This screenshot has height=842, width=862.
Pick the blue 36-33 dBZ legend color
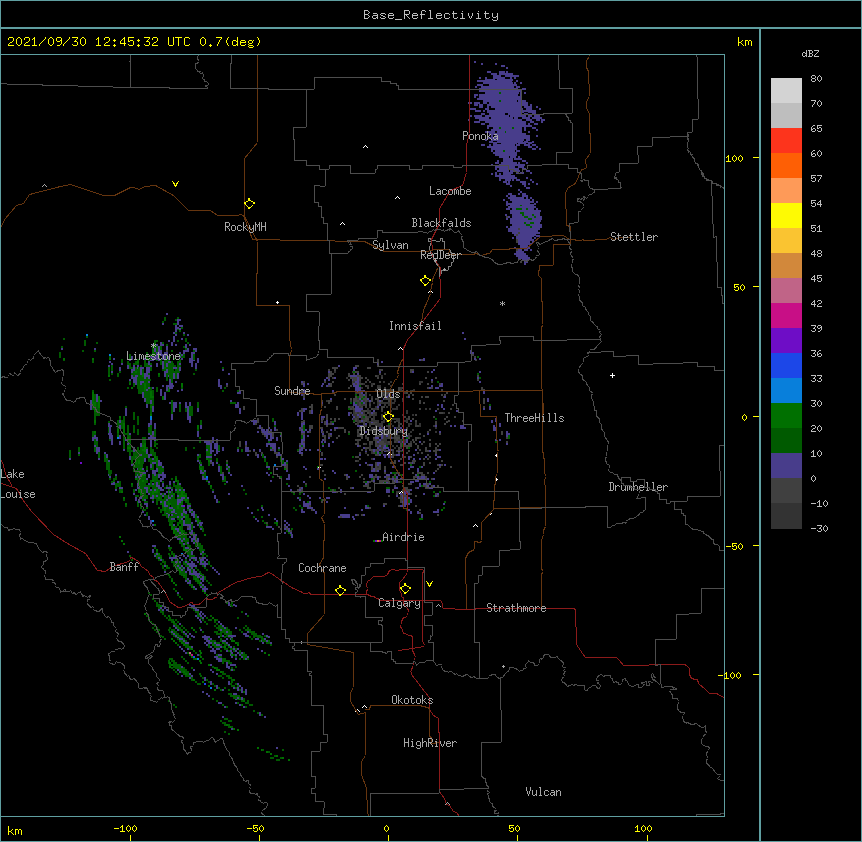click(786, 365)
